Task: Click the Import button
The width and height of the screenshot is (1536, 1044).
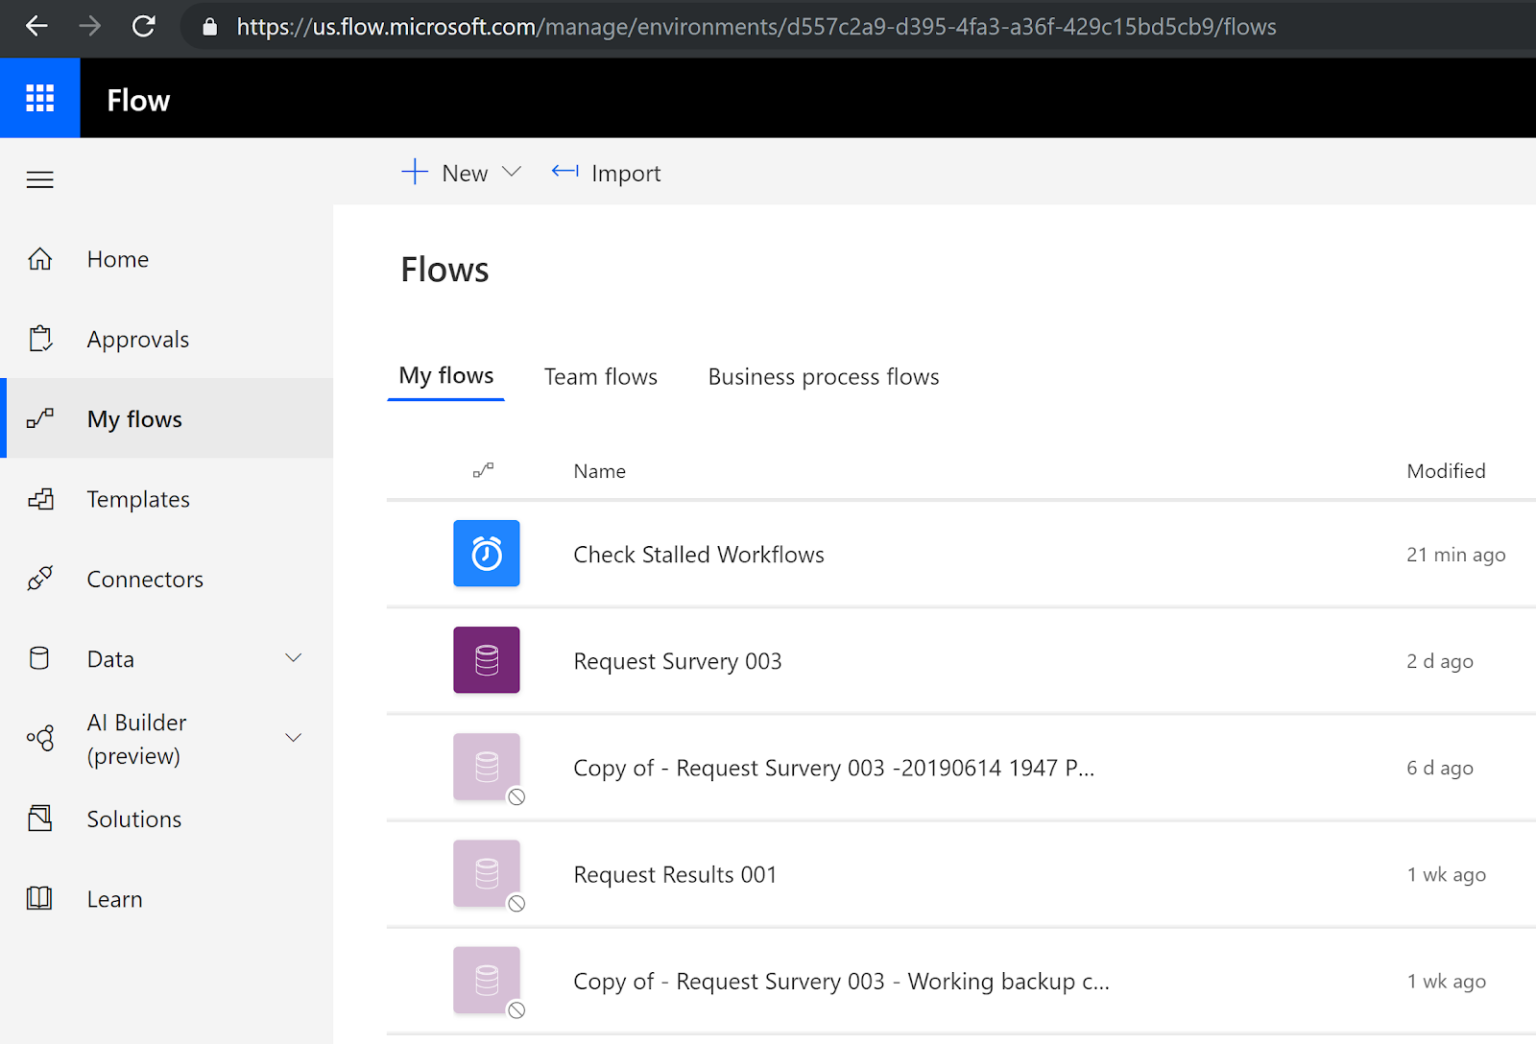Action: coord(607,172)
